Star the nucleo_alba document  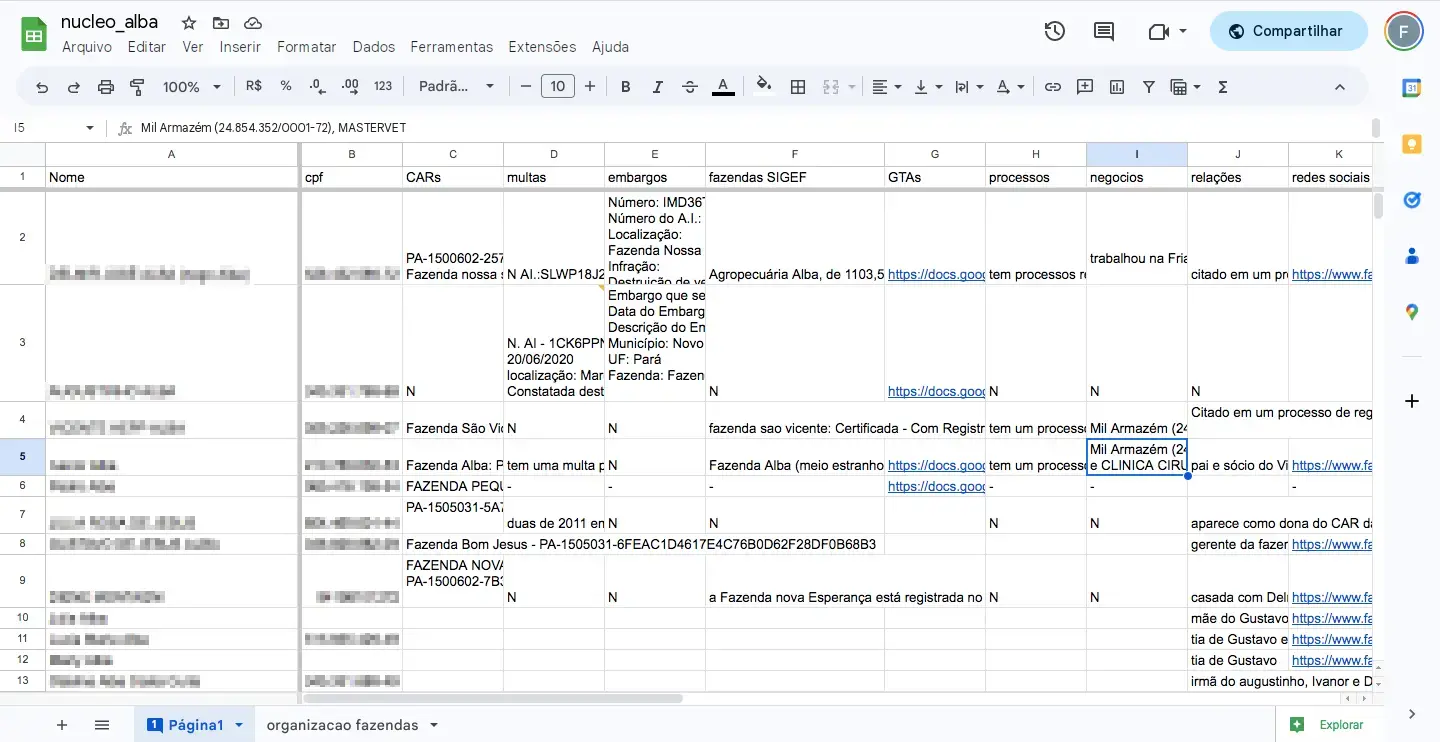pyautogui.click(x=189, y=23)
